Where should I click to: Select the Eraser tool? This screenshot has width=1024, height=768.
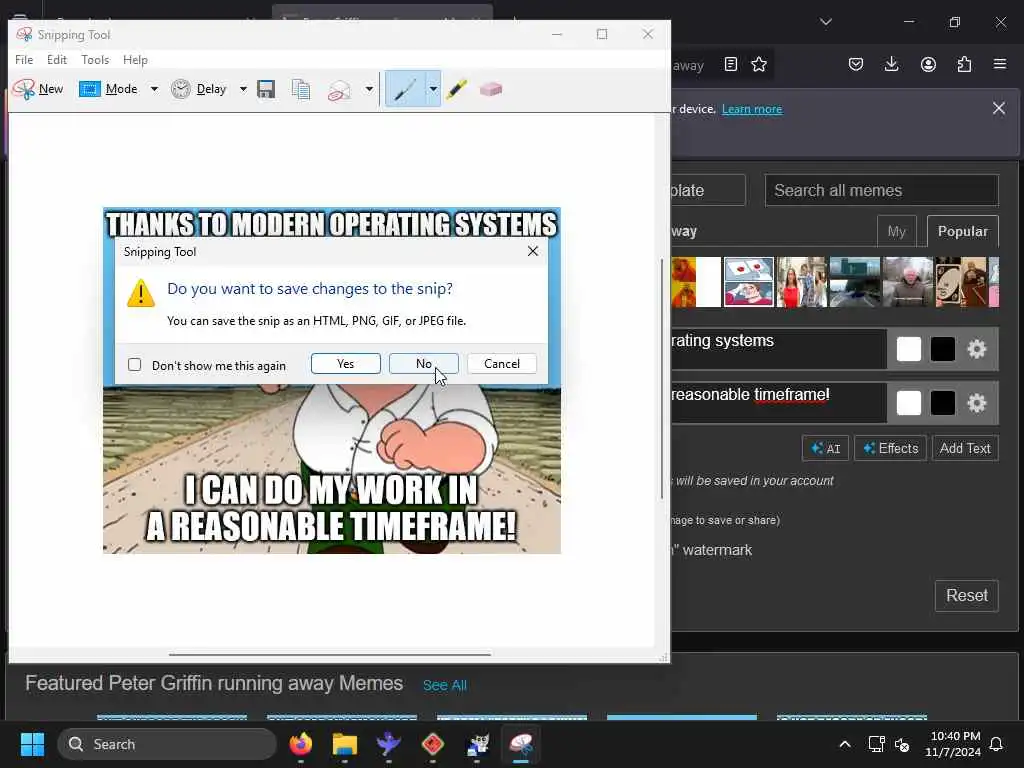tap(490, 89)
